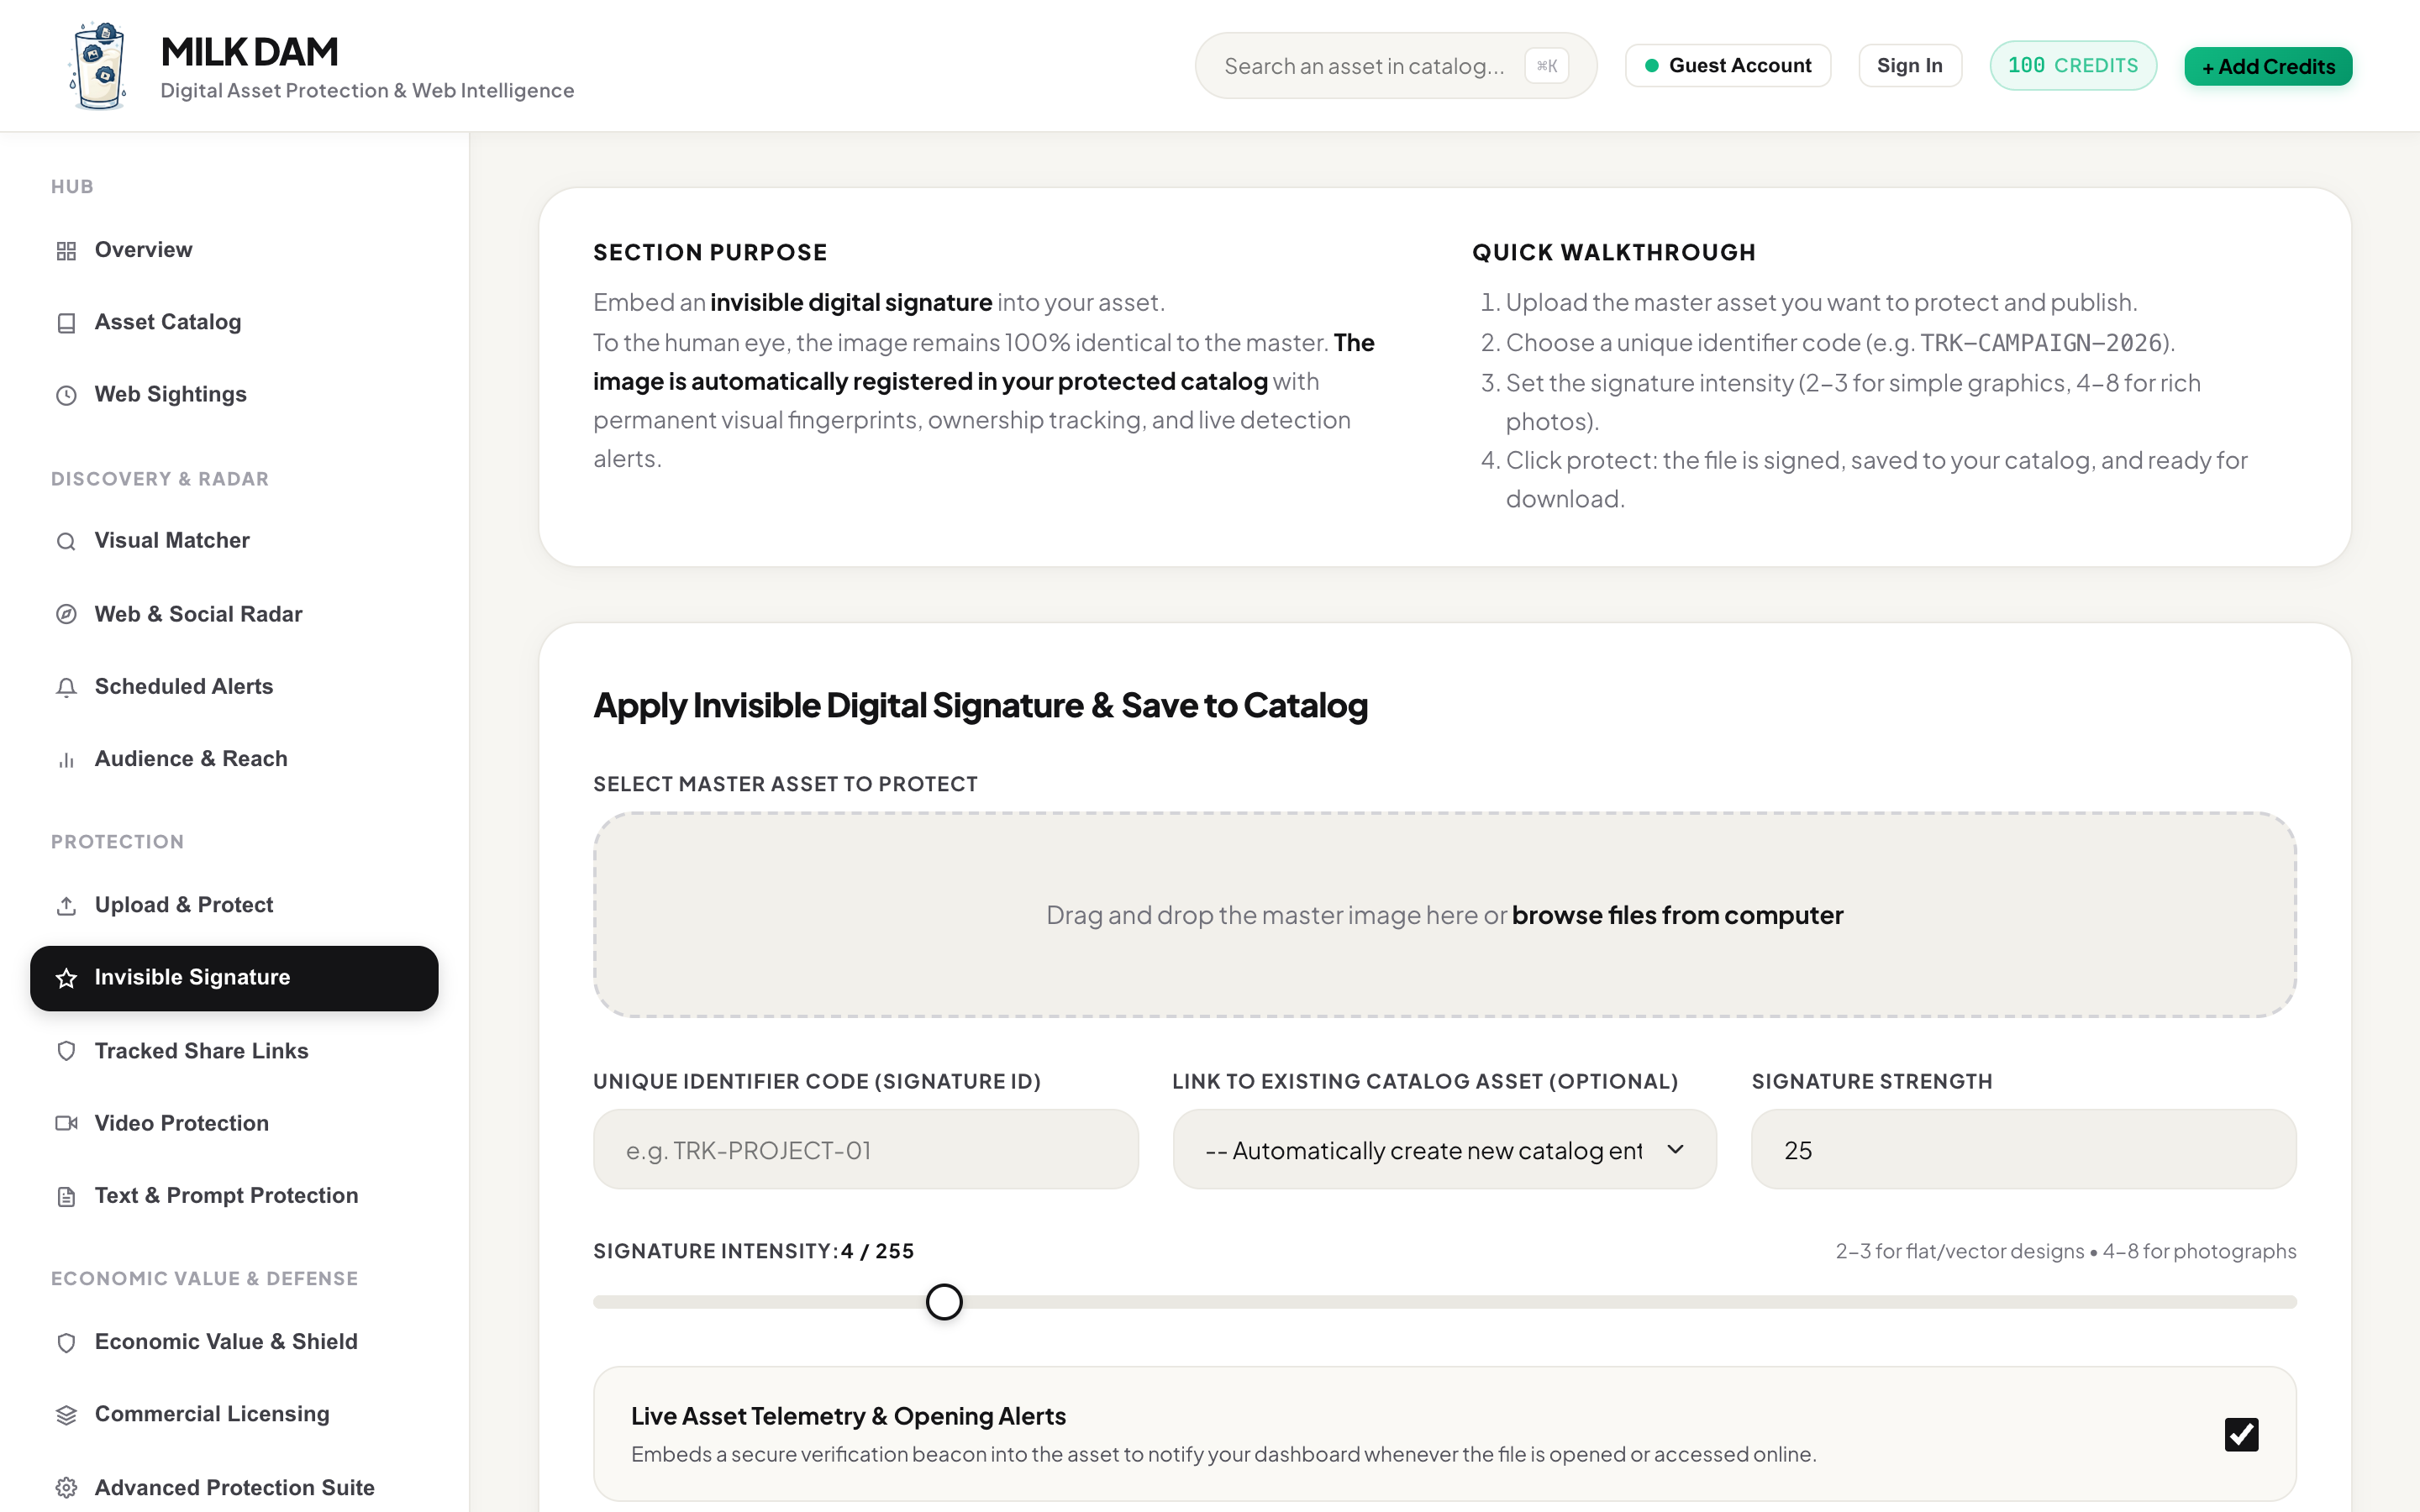The image size is (2420, 1512).
Task: Click the Signature Strength field showing 25
Action: [2023, 1149]
